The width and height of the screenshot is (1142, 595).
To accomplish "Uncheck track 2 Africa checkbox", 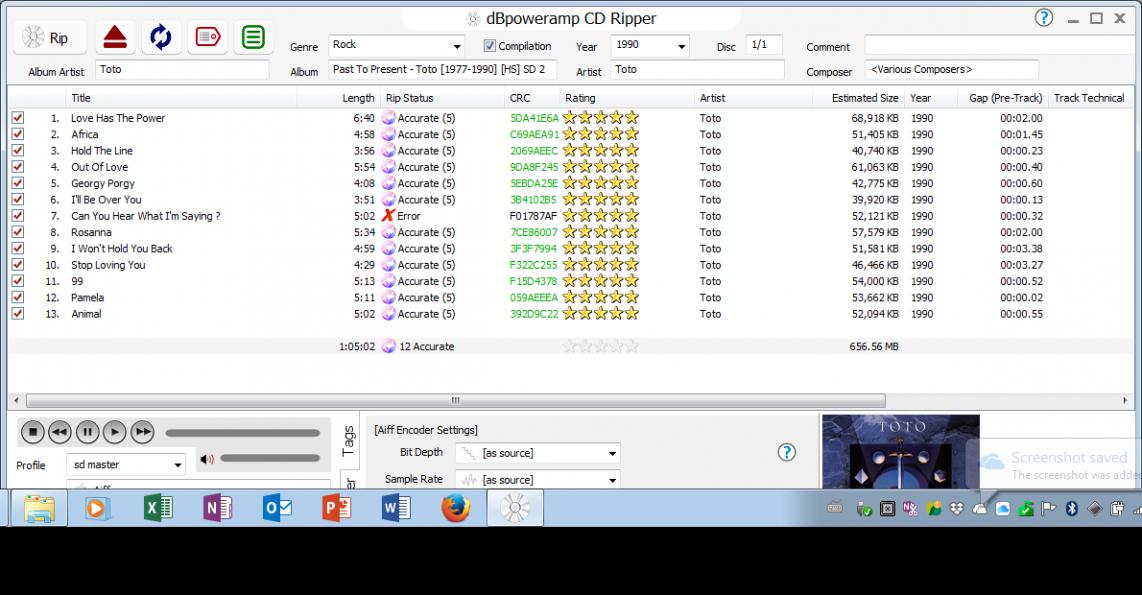I will point(17,134).
